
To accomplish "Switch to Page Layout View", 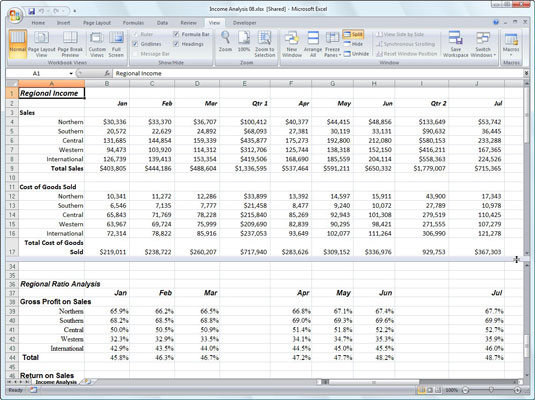I will point(41,44).
